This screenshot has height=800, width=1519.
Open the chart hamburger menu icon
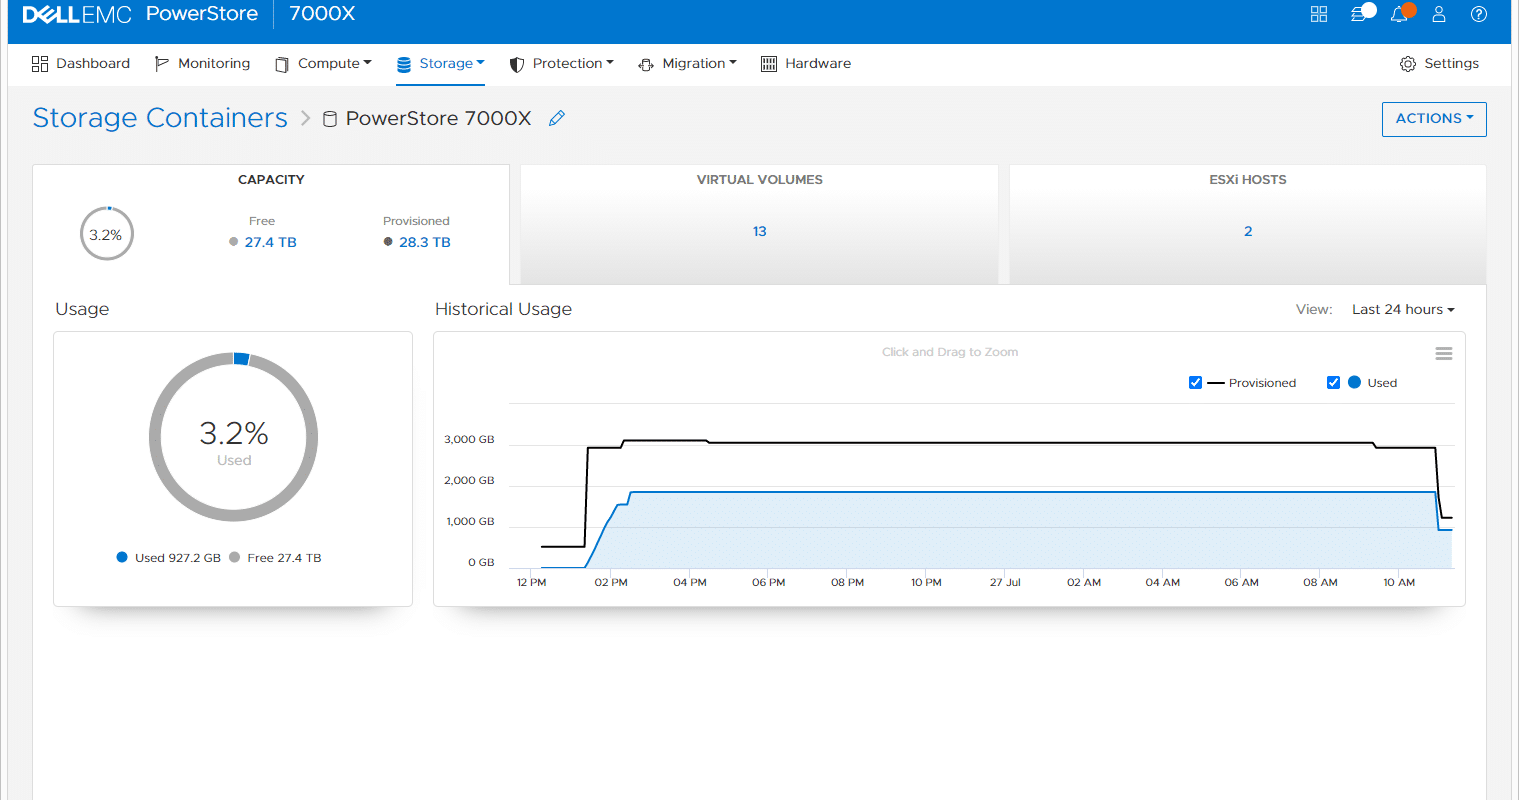(x=1444, y=354)
